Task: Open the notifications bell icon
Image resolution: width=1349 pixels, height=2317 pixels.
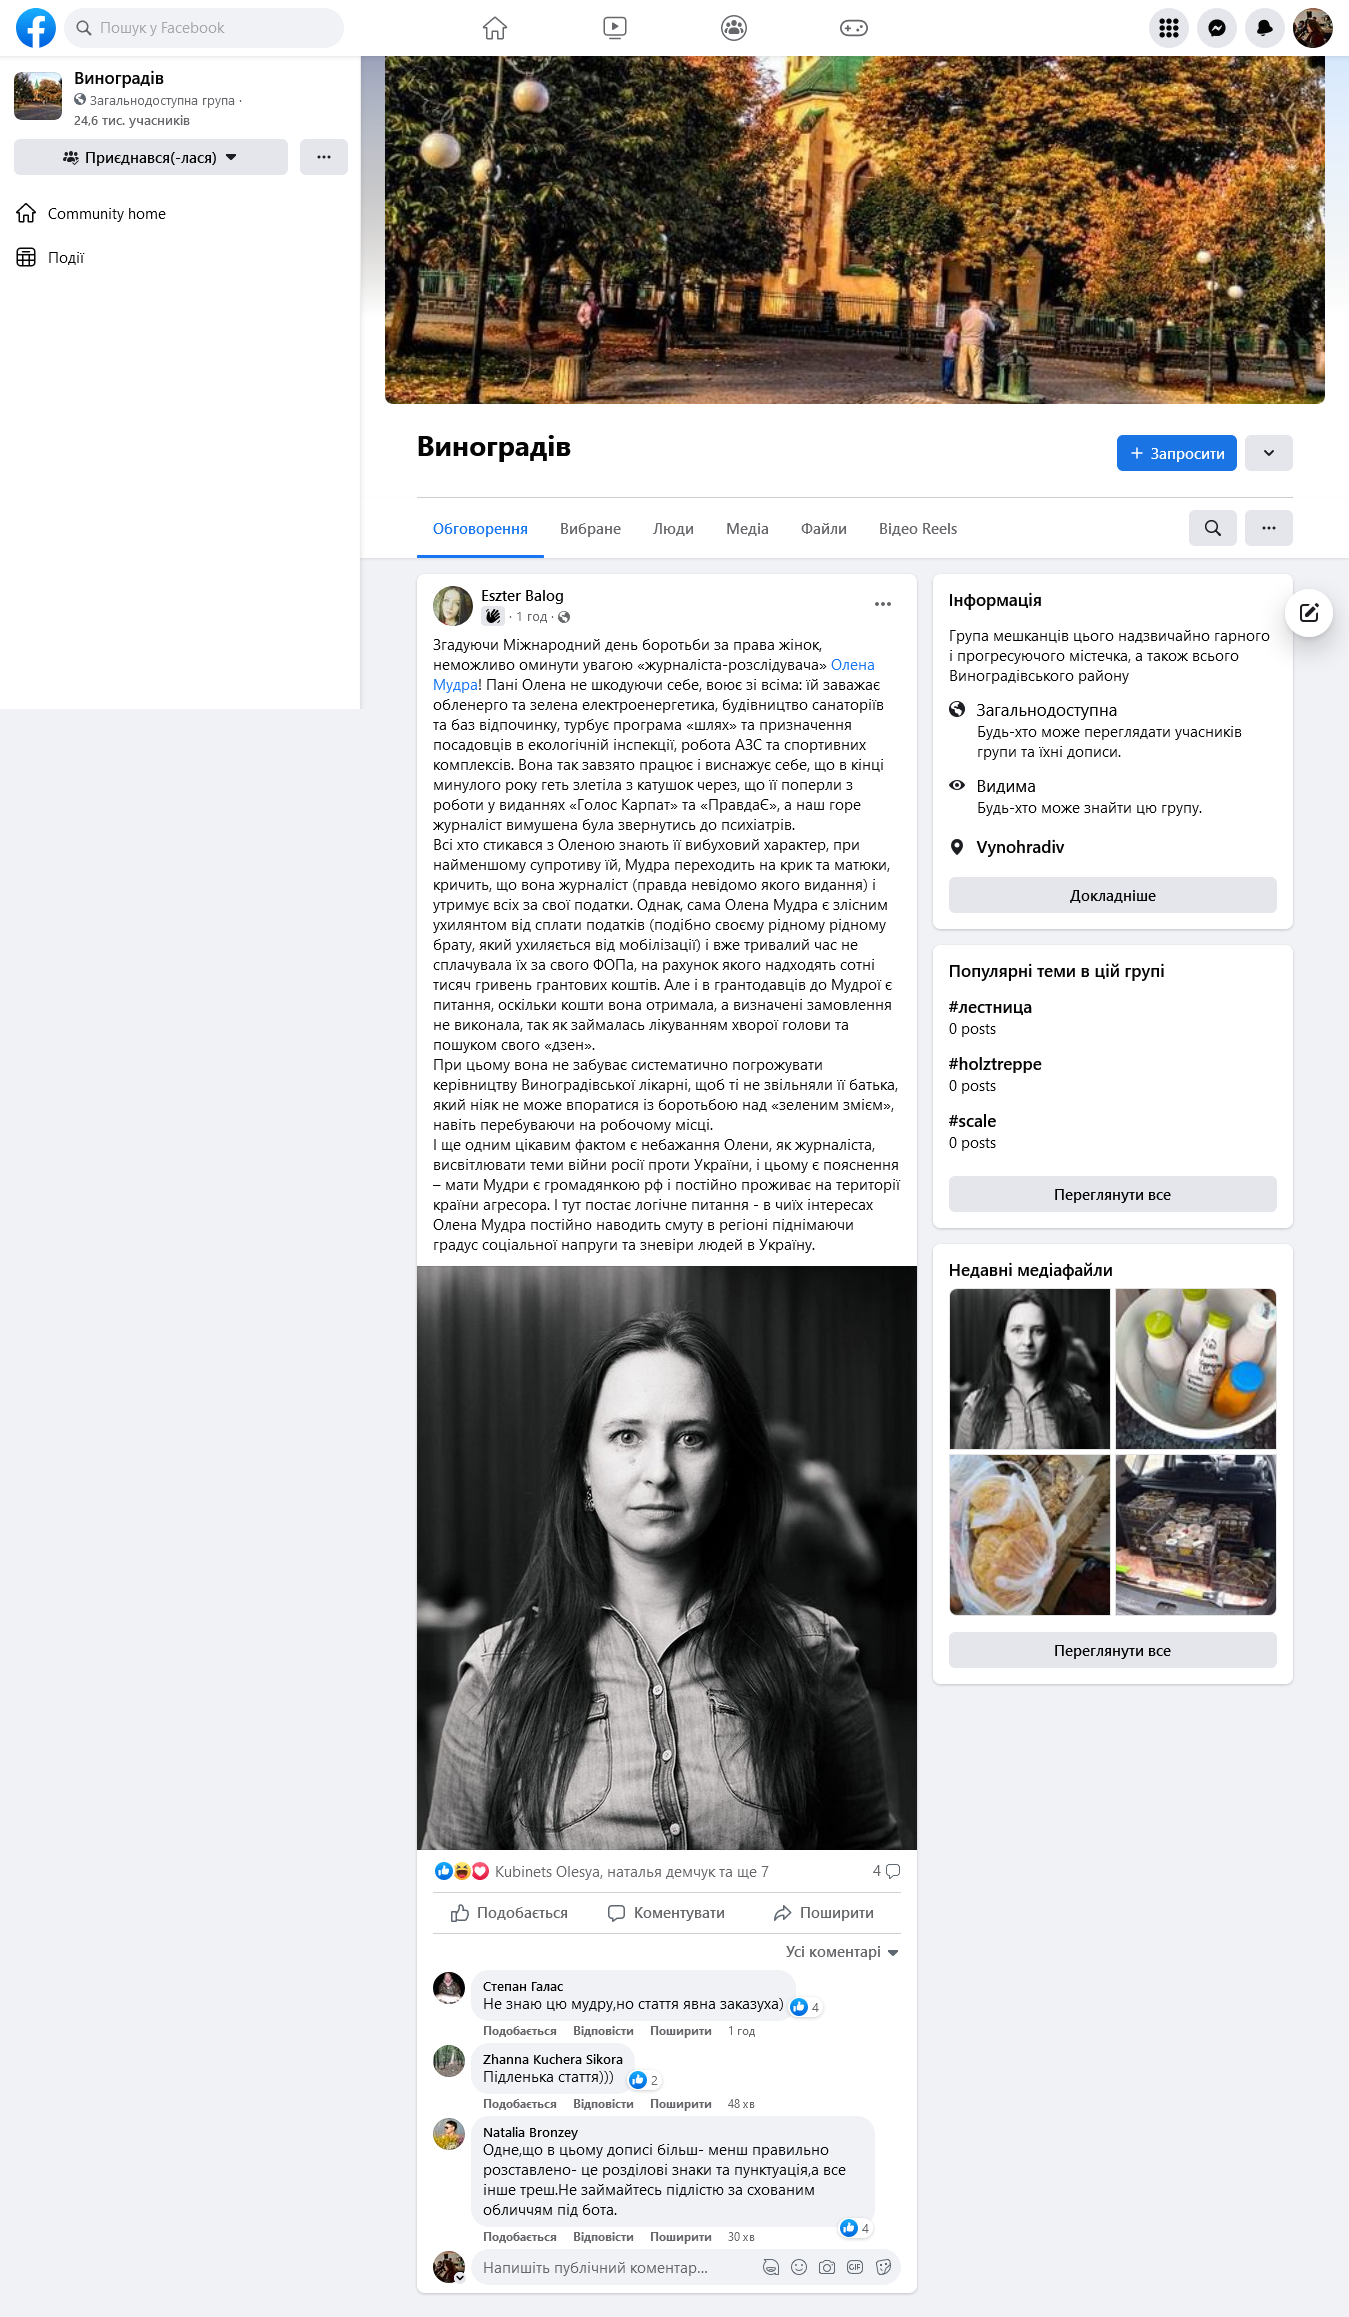Action: tap(1265, 28)
